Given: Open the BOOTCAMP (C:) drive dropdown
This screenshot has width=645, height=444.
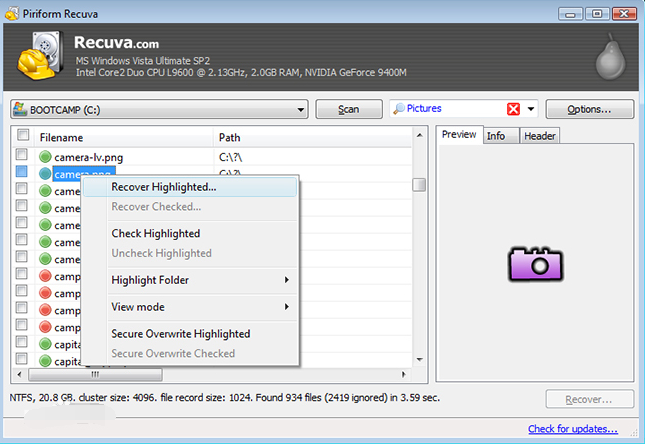Looking at the screenshot, I should (x=301, y=110).
